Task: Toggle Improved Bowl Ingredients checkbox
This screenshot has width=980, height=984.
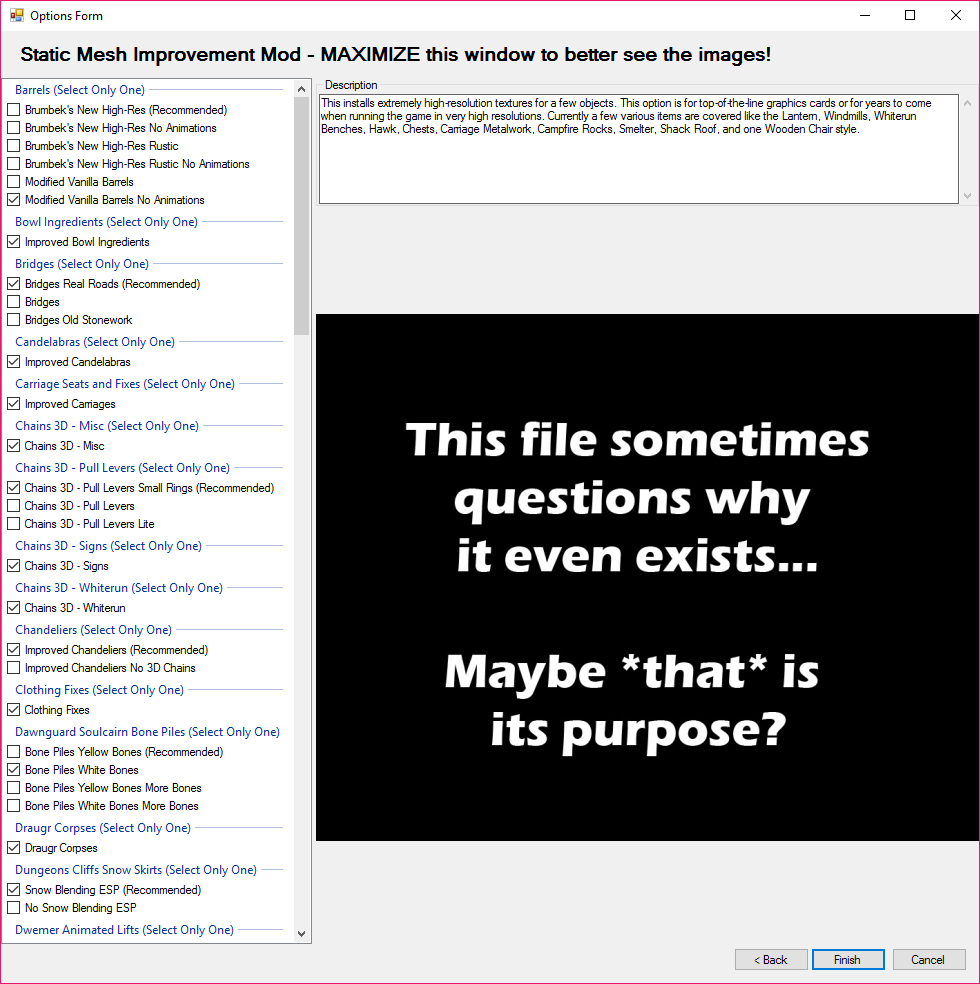Action: [x=13, y=242]
